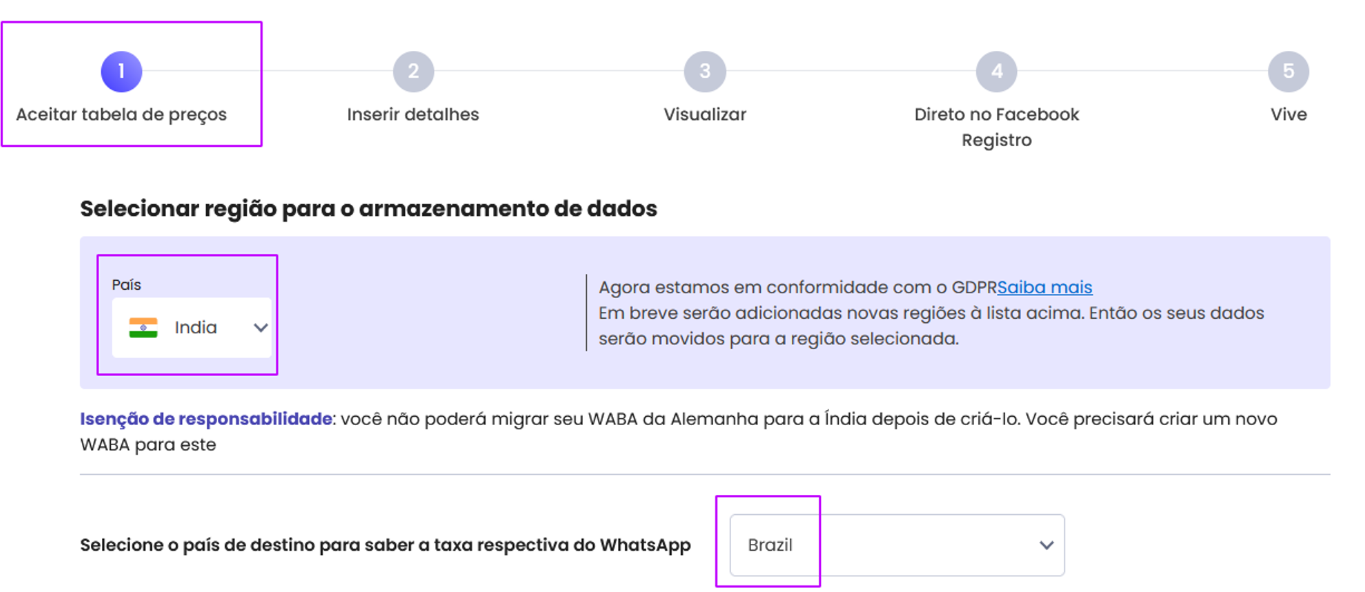The height and width of the screenshot is (592, 1365).
Task: Open the País country selector showing India
Action: [x=192, y=328]
